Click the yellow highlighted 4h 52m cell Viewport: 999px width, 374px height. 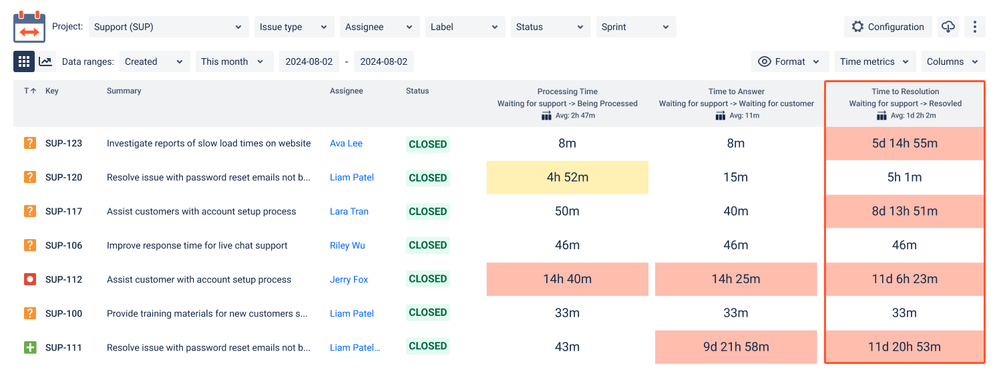567,177
